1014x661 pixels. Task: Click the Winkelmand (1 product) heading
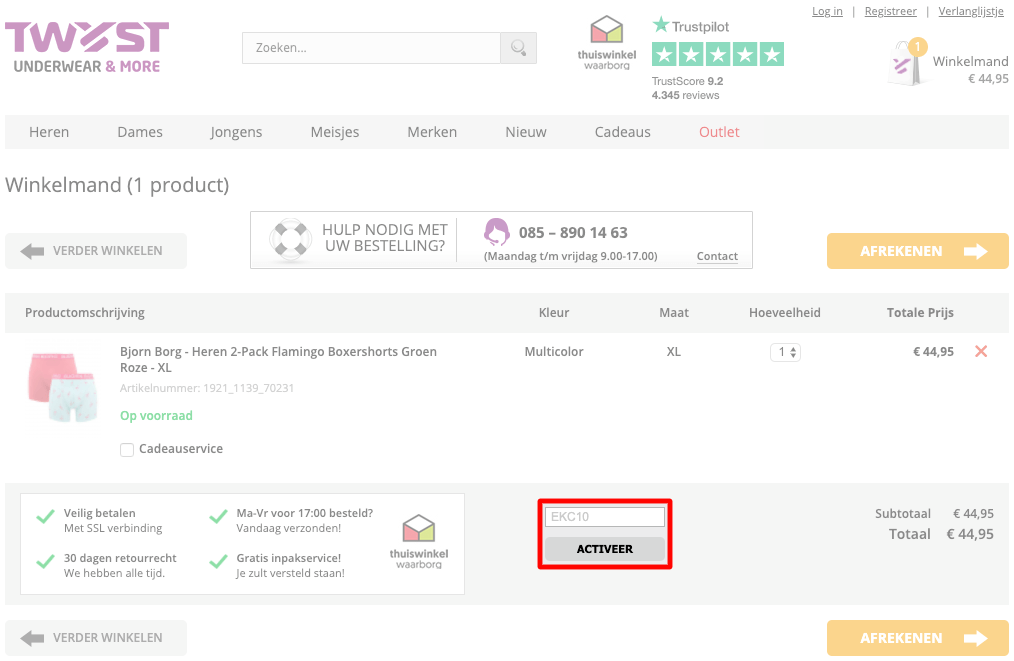coord(117,186)
